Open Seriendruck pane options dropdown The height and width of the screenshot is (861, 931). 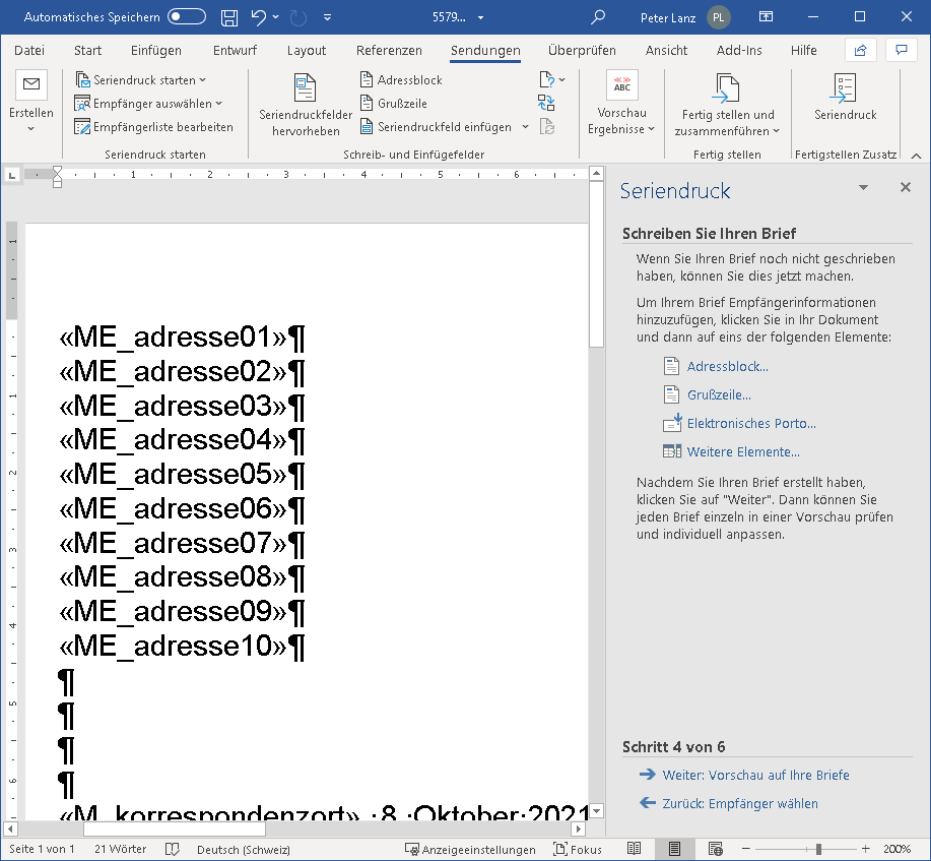click(863, 188)
